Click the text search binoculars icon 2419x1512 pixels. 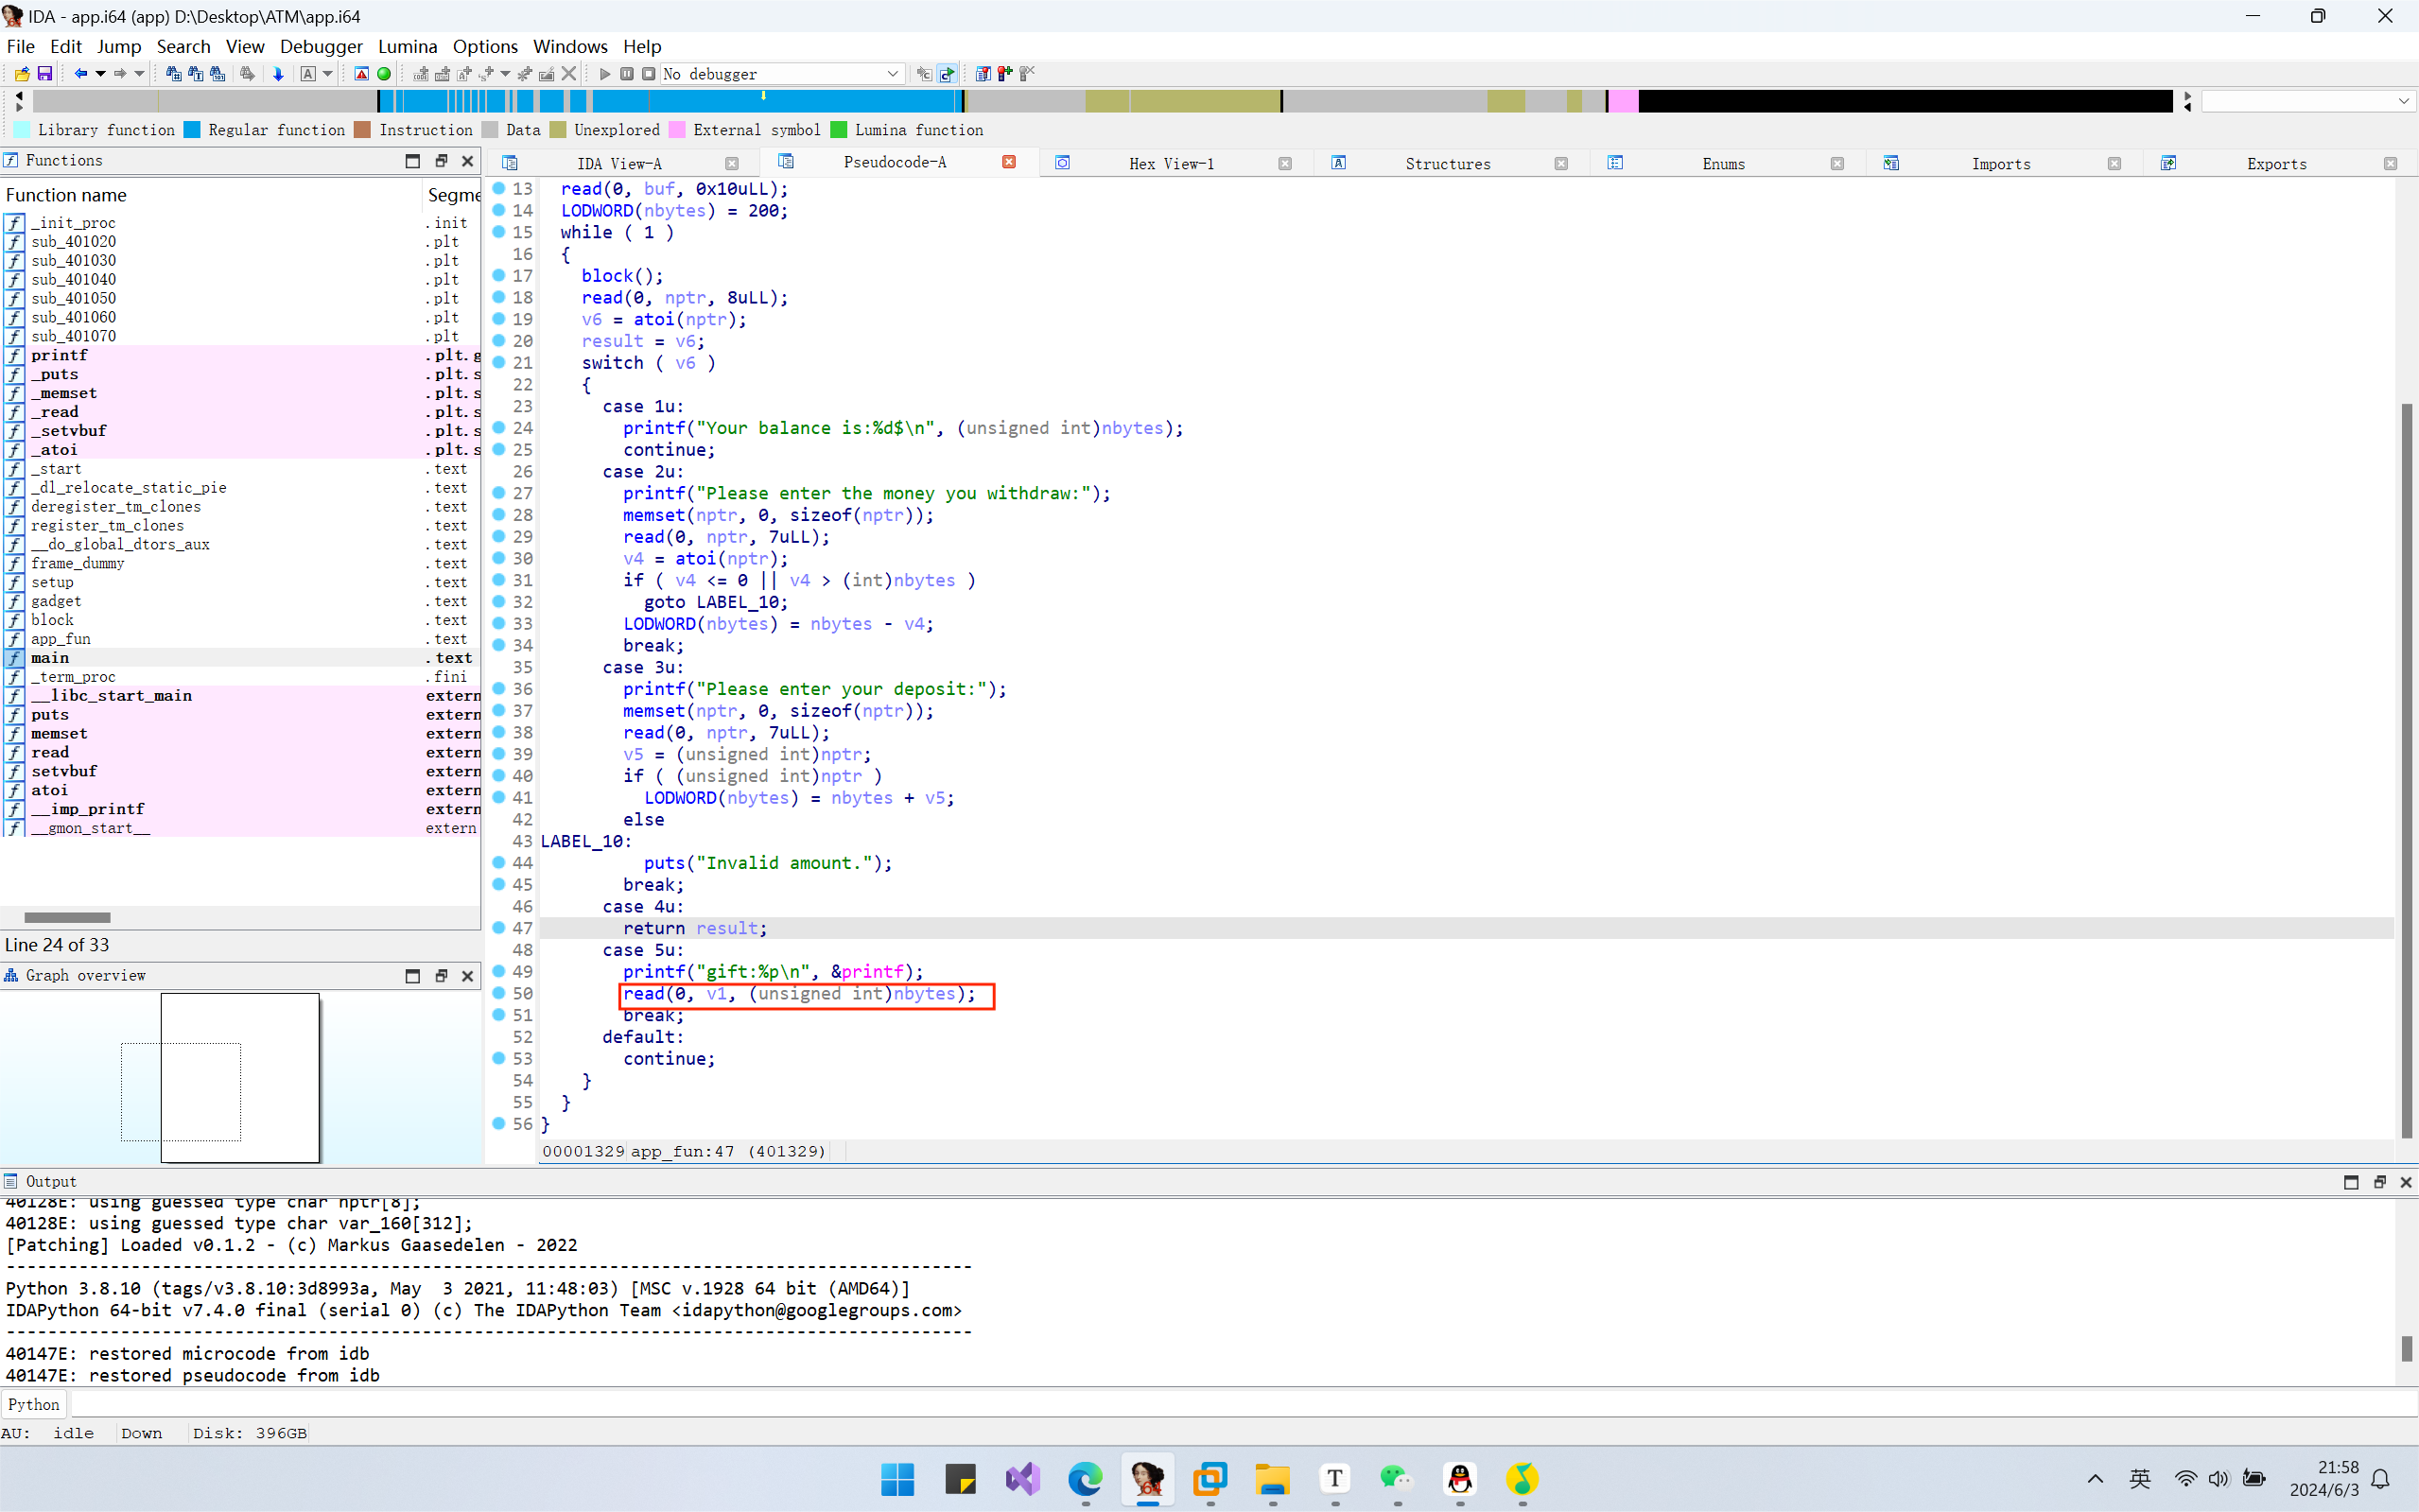(195, 74)
